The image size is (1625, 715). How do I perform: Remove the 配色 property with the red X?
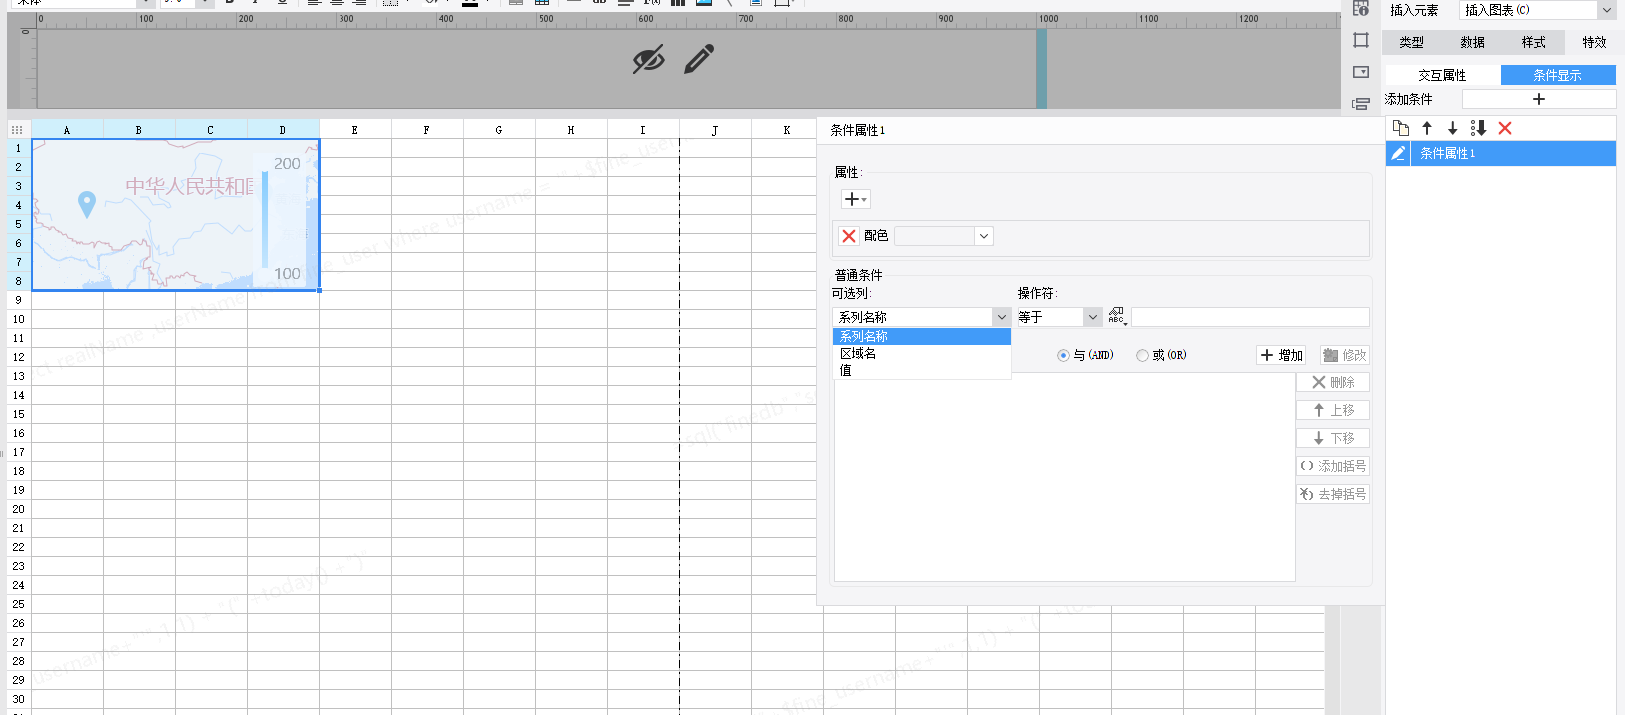click(849, 236)
